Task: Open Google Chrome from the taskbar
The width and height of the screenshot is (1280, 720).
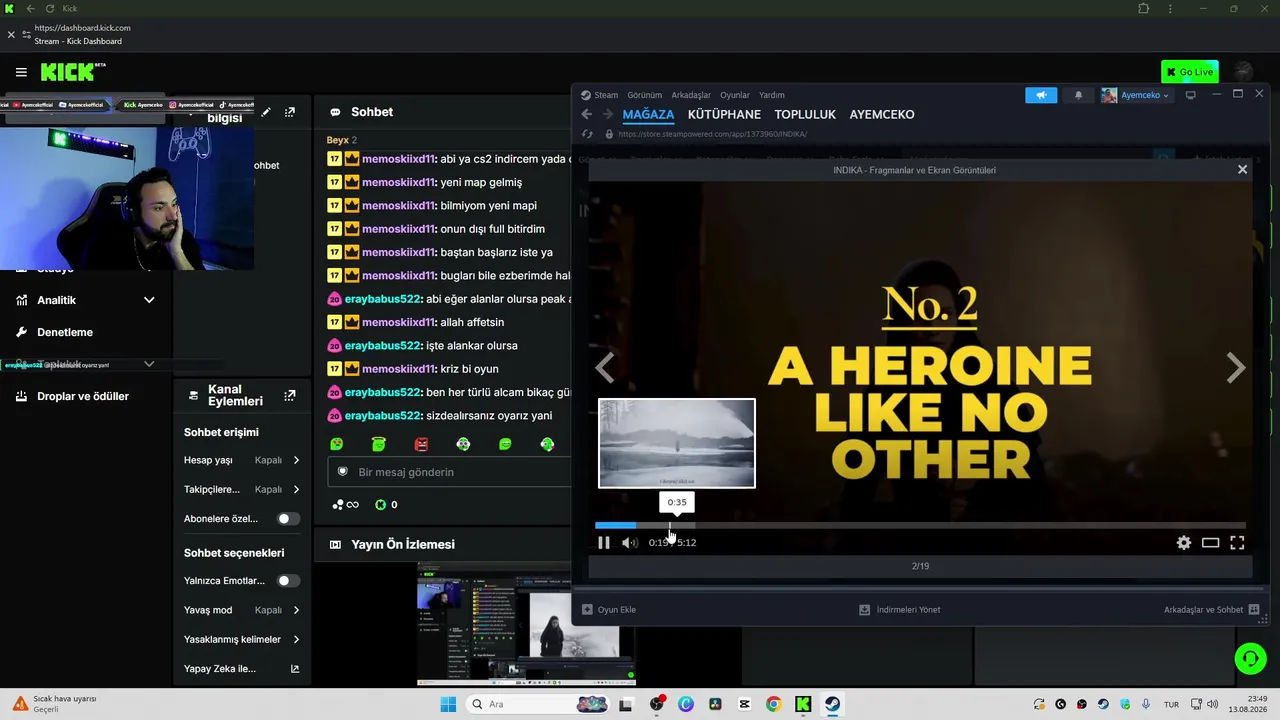Action: click(x=773, y=704)
